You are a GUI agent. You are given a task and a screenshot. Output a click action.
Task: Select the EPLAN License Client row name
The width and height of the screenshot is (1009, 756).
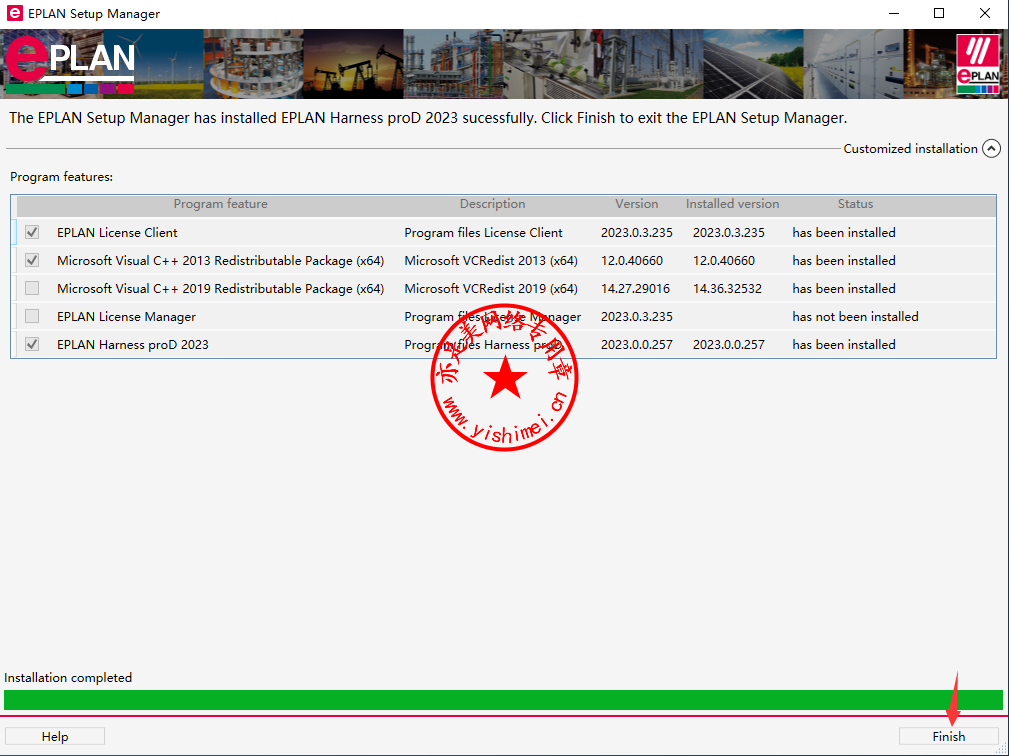pos(117,232)
